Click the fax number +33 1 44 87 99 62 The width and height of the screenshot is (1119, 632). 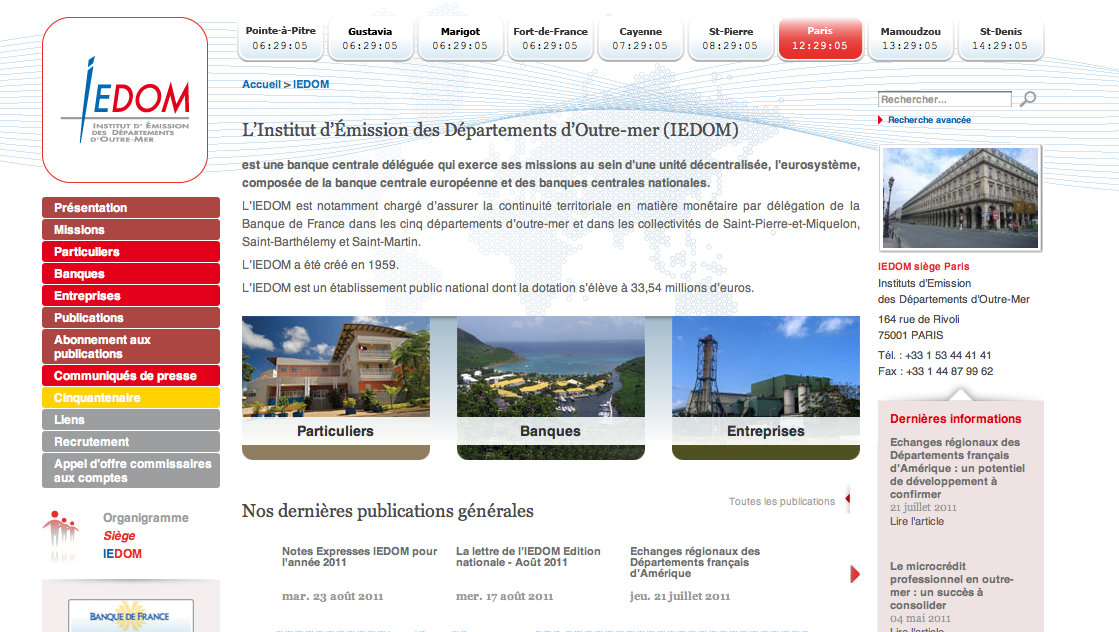[x=949, y=371]
